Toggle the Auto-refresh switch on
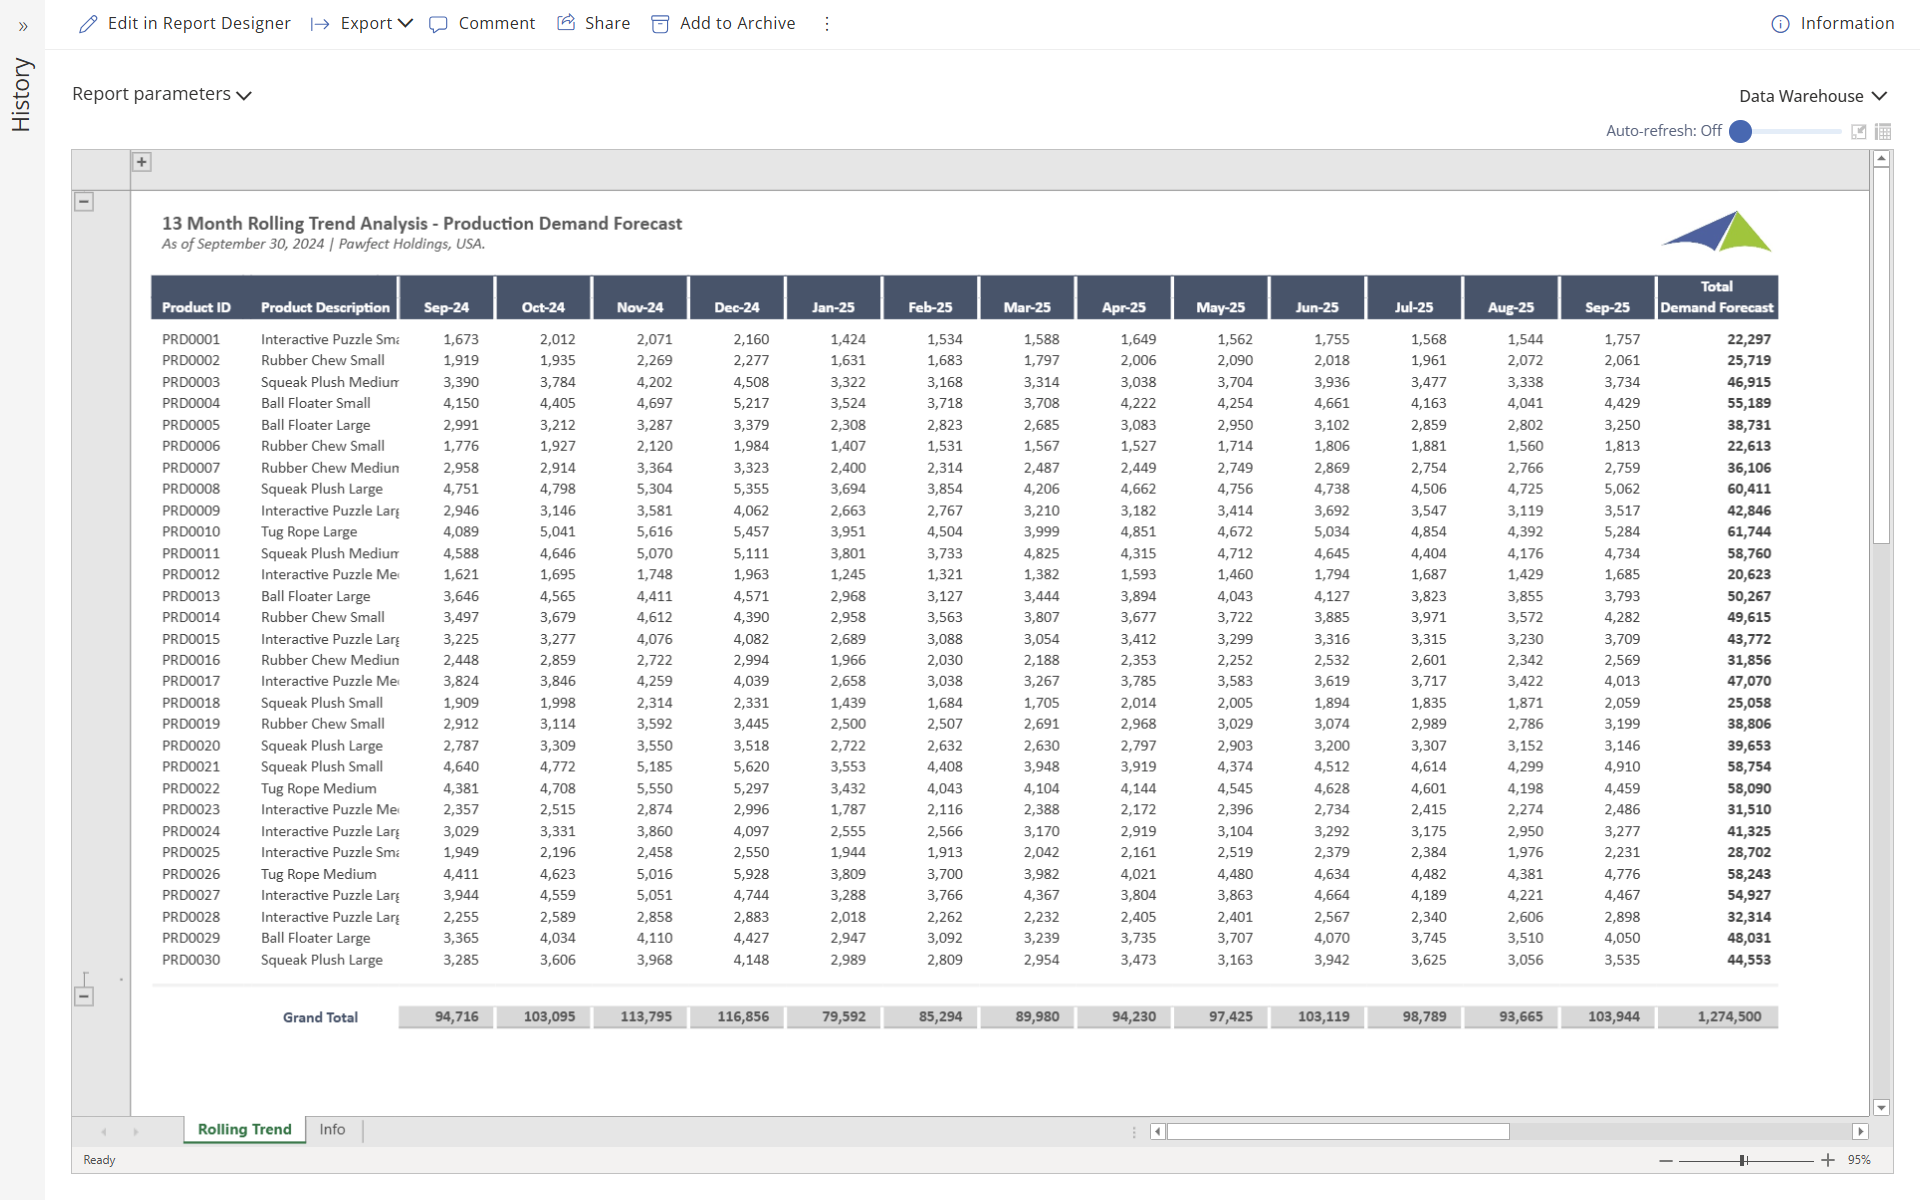 1740,130
